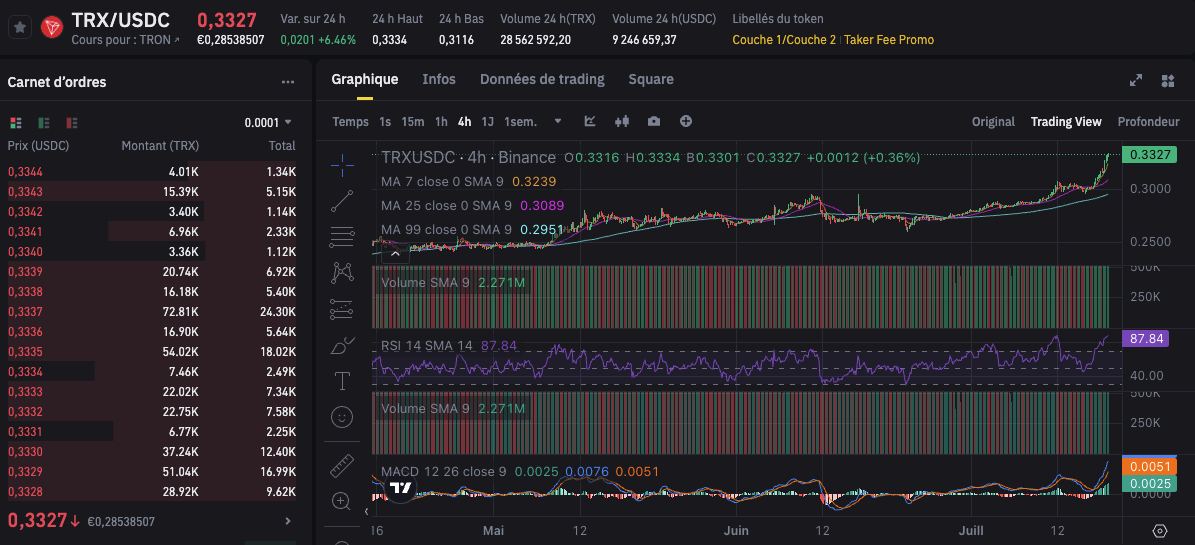Select the zoom in magnifier tool
Image resolution: width=1195 pixels, height=545 pixels.
341,501
